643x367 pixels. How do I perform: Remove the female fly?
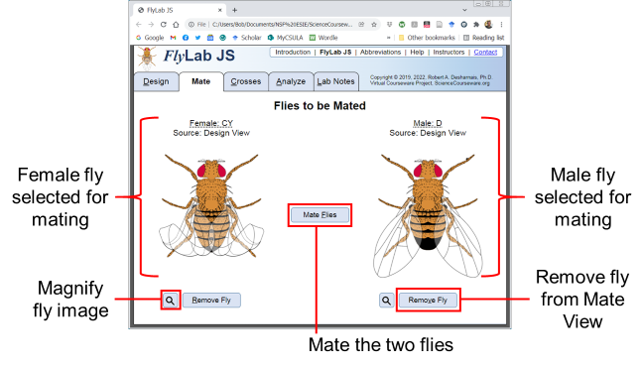coord(212,300)
